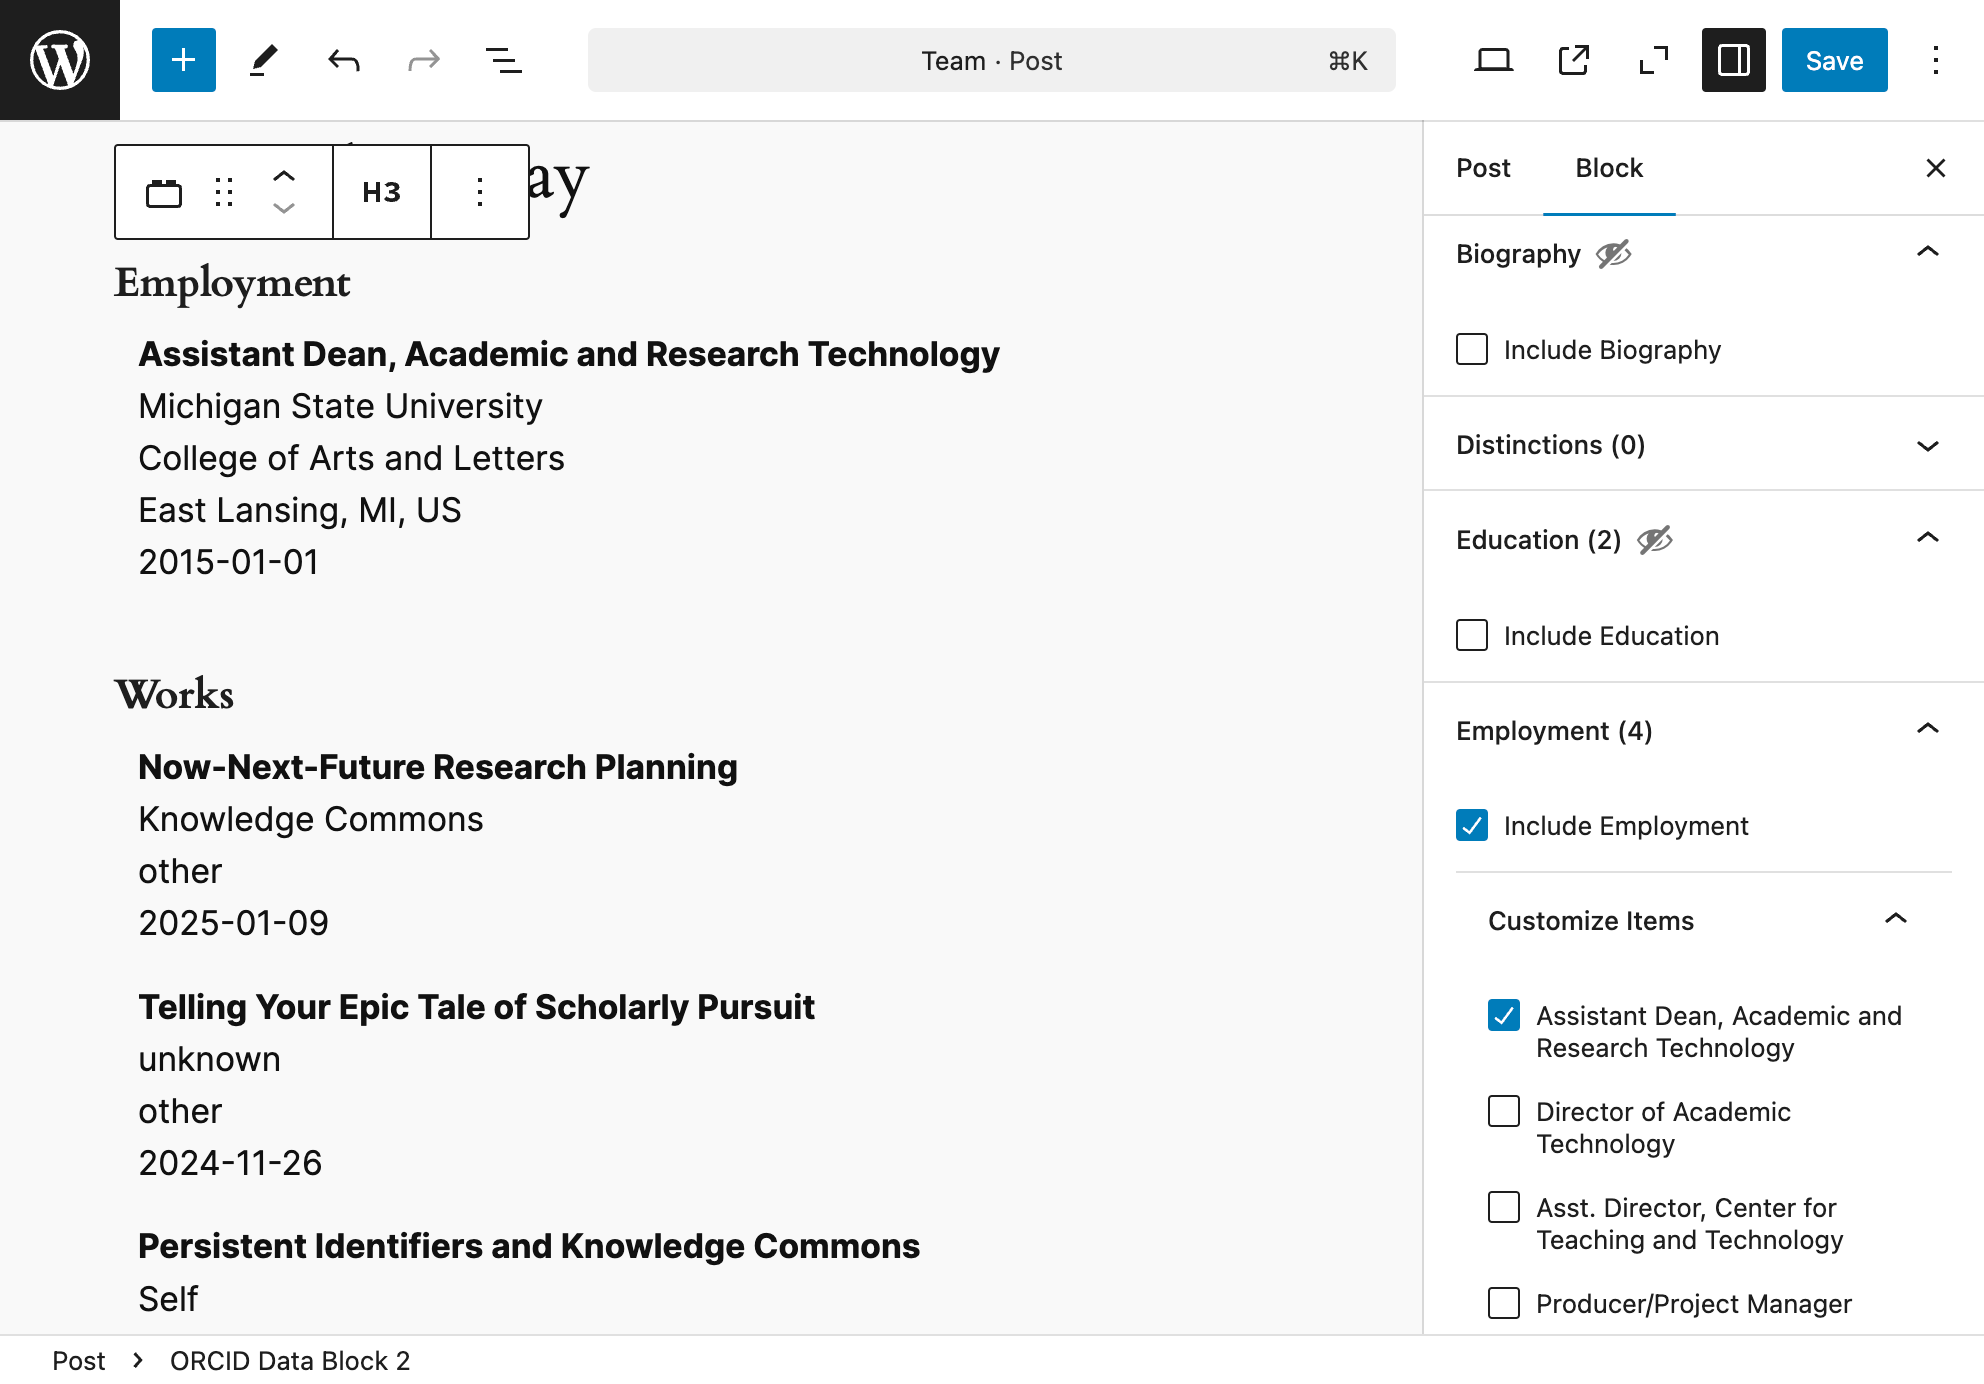Viewport: 1984px width, 1384px height.
Task: Click the Works heading in the editor
Action: [x=174, y=694]
